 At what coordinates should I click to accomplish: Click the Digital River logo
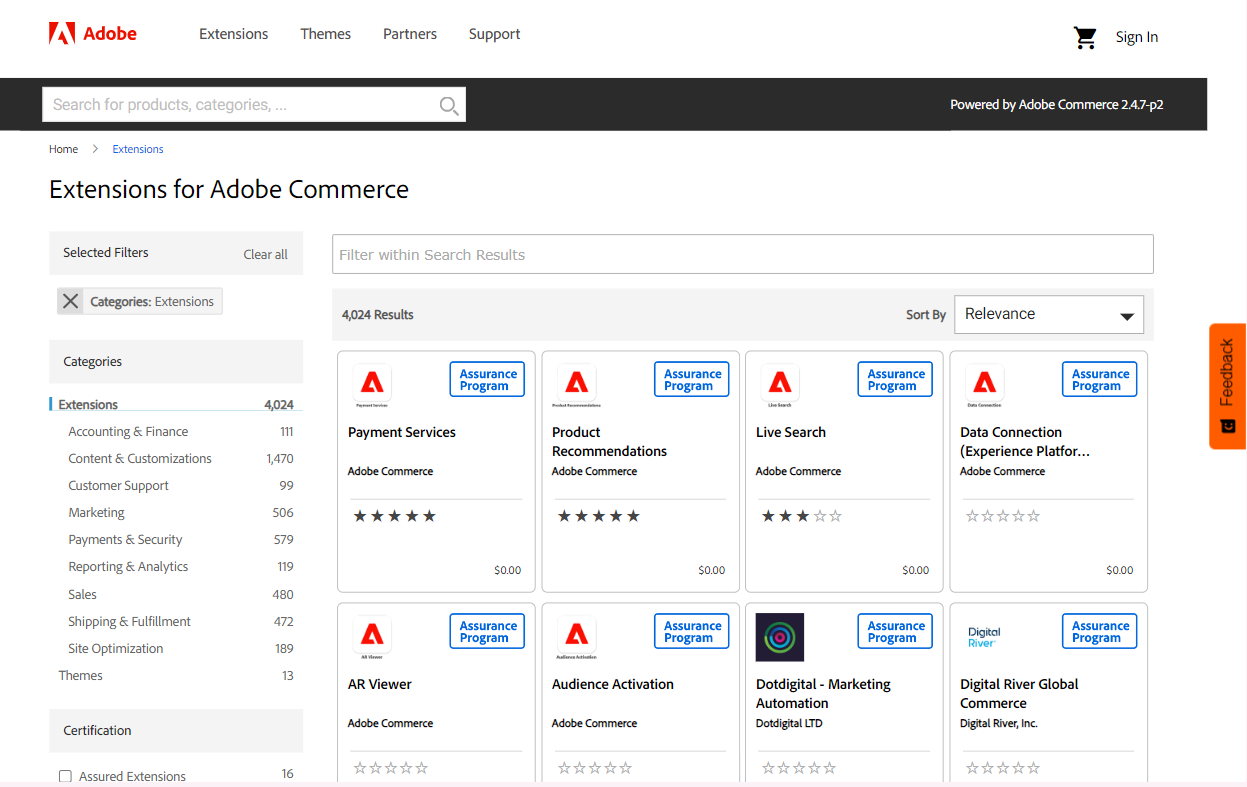[984, 637]
